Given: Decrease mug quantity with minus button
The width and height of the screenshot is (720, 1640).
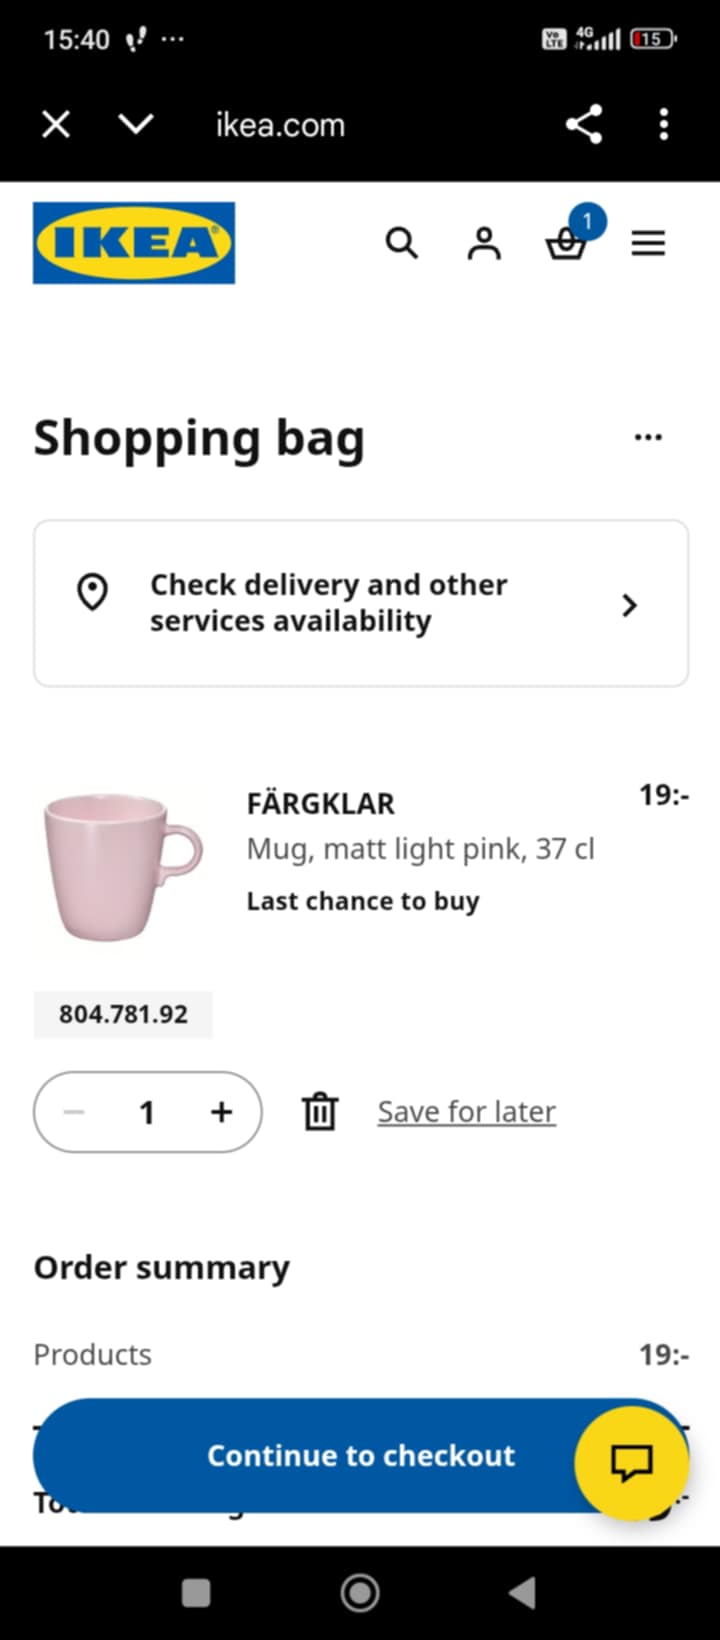Looking at the screenshot, I should click(74, 1112).
